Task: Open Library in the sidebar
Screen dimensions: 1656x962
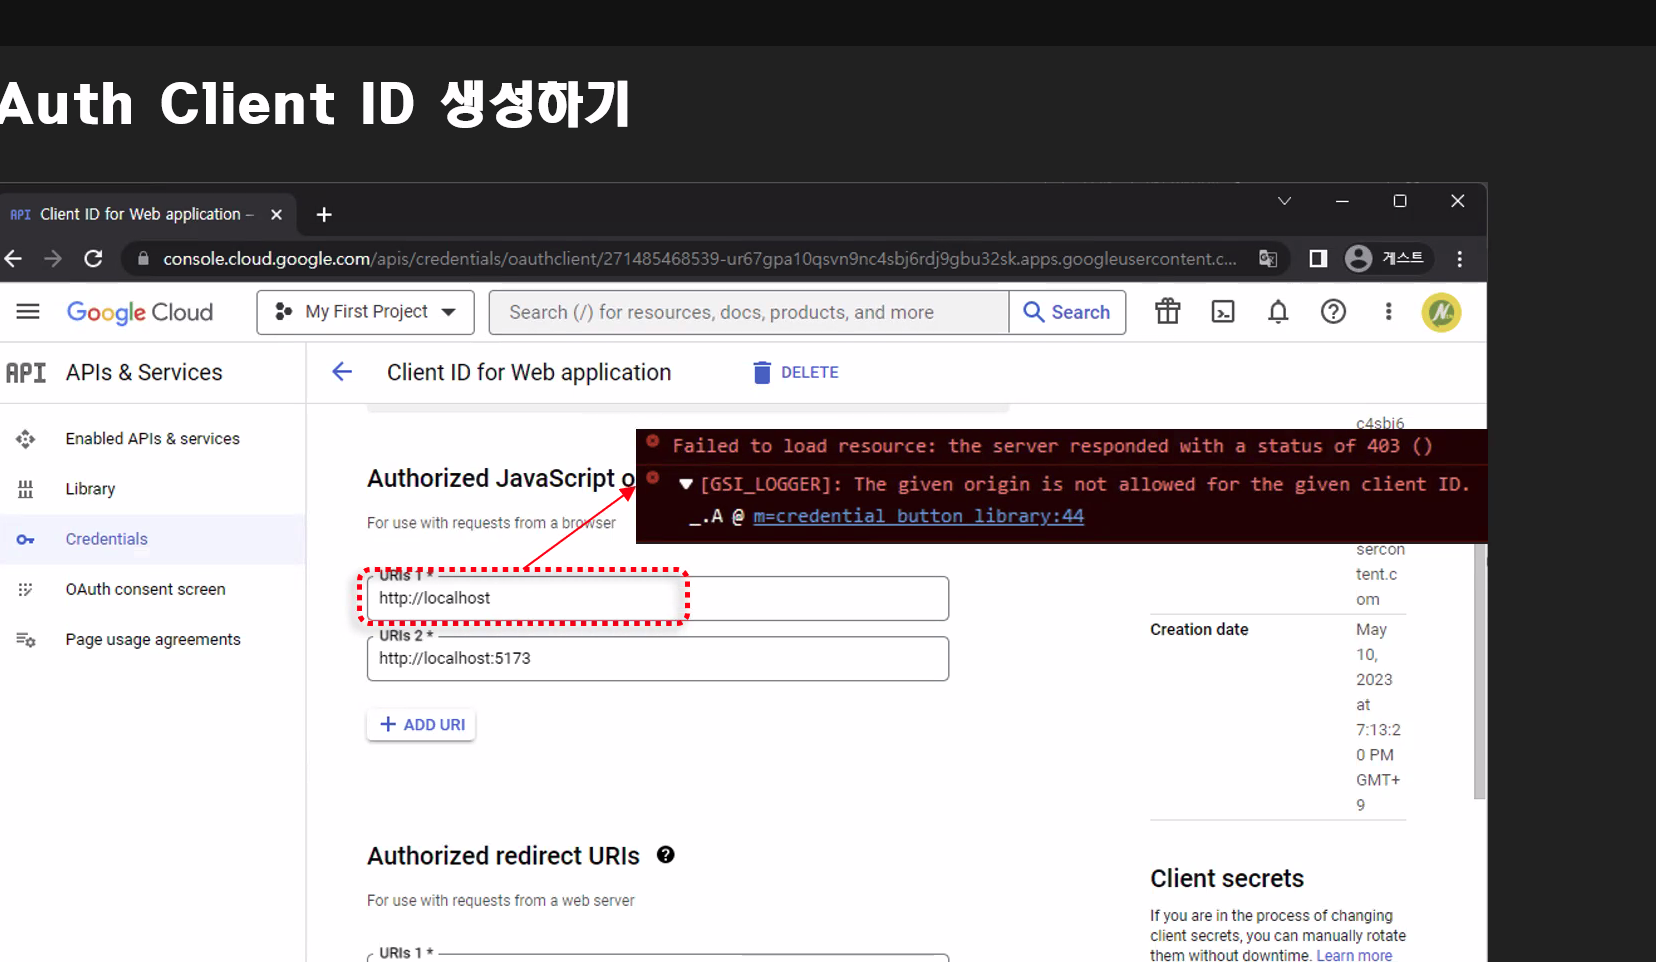Action: coord(153,489)
